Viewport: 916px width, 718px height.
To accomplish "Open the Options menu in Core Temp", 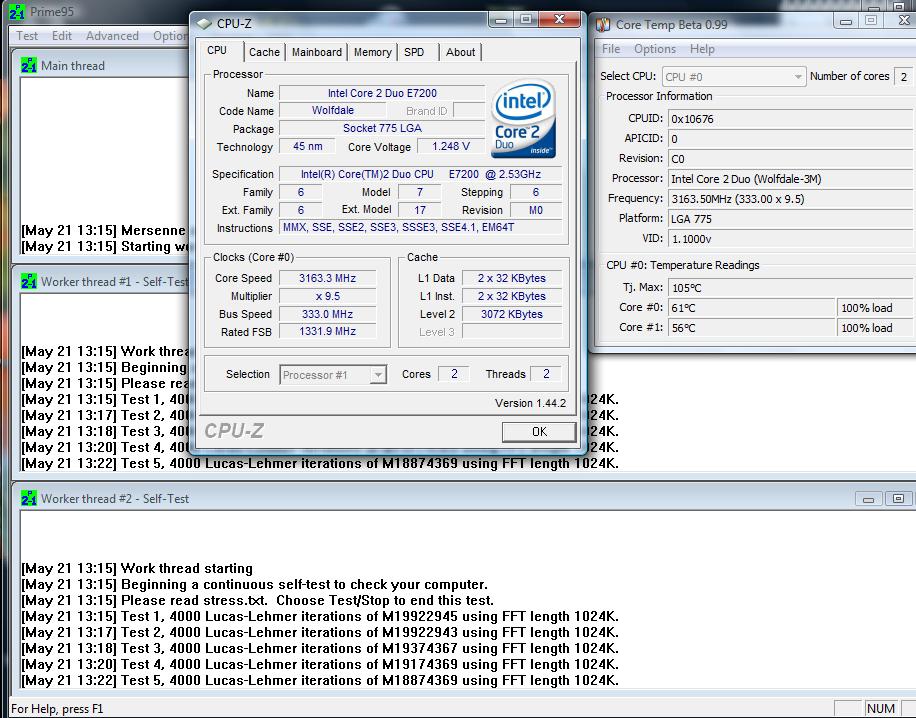I will [x=655, y=49].
